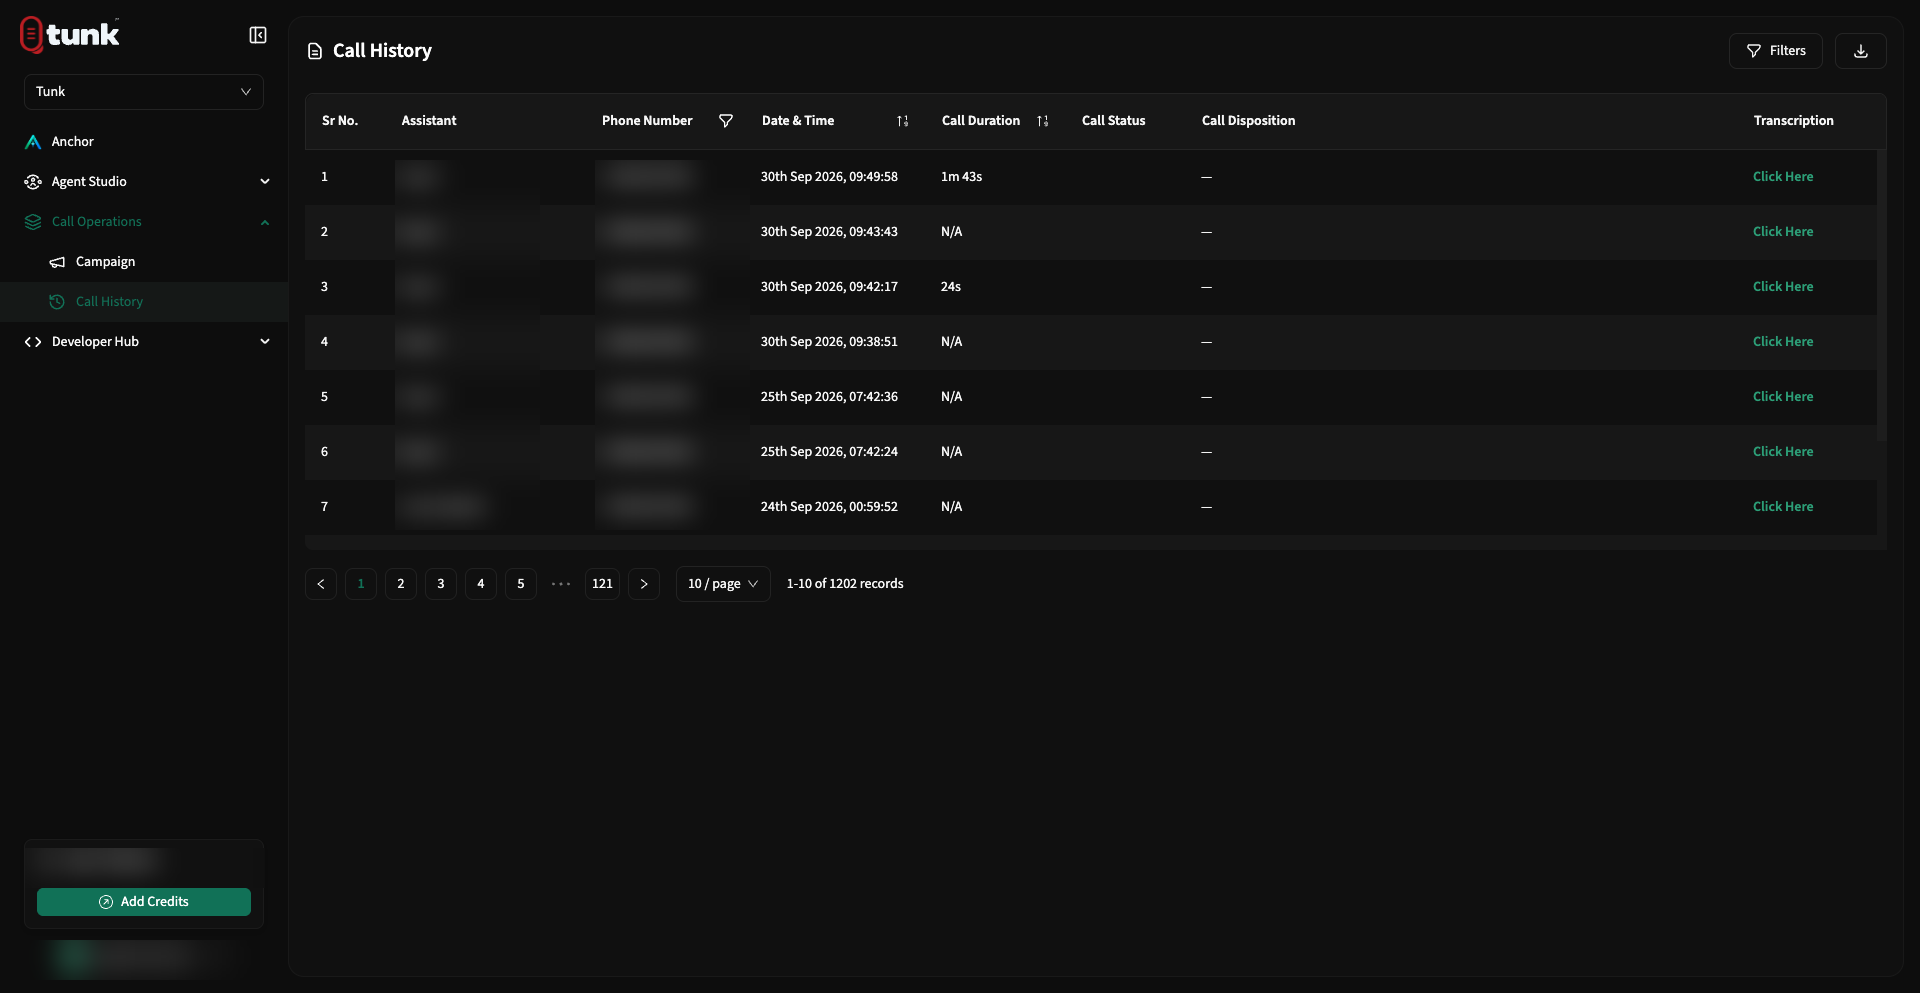Click the Add Credits button
The image size is (1920, 993).
144,902
